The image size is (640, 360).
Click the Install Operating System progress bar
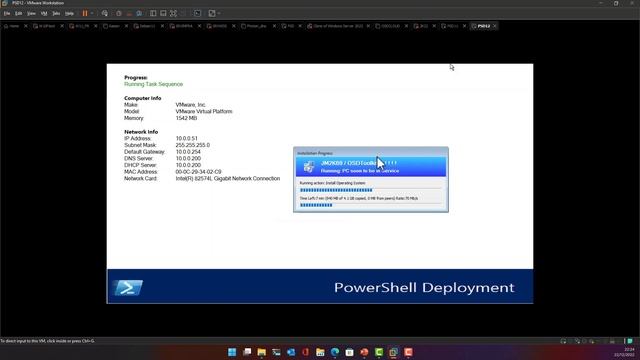[x=371, y=190]
